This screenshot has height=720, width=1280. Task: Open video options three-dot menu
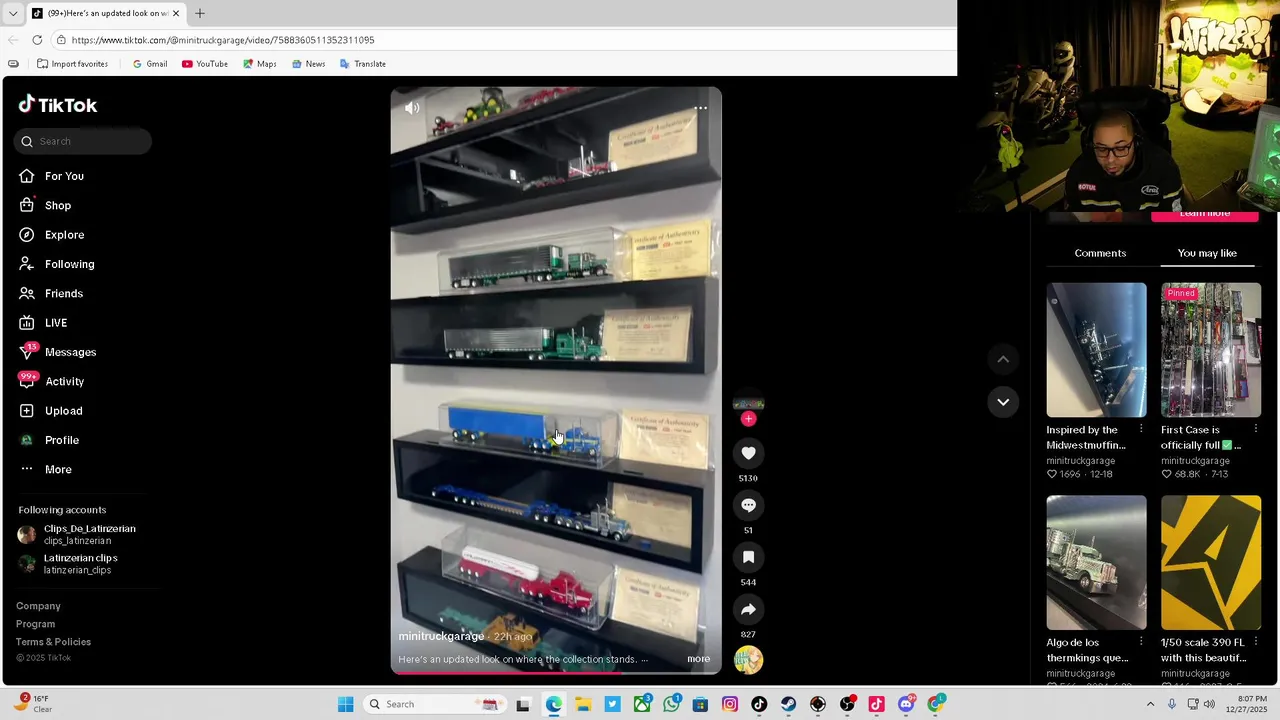click(x=701, y=108)
